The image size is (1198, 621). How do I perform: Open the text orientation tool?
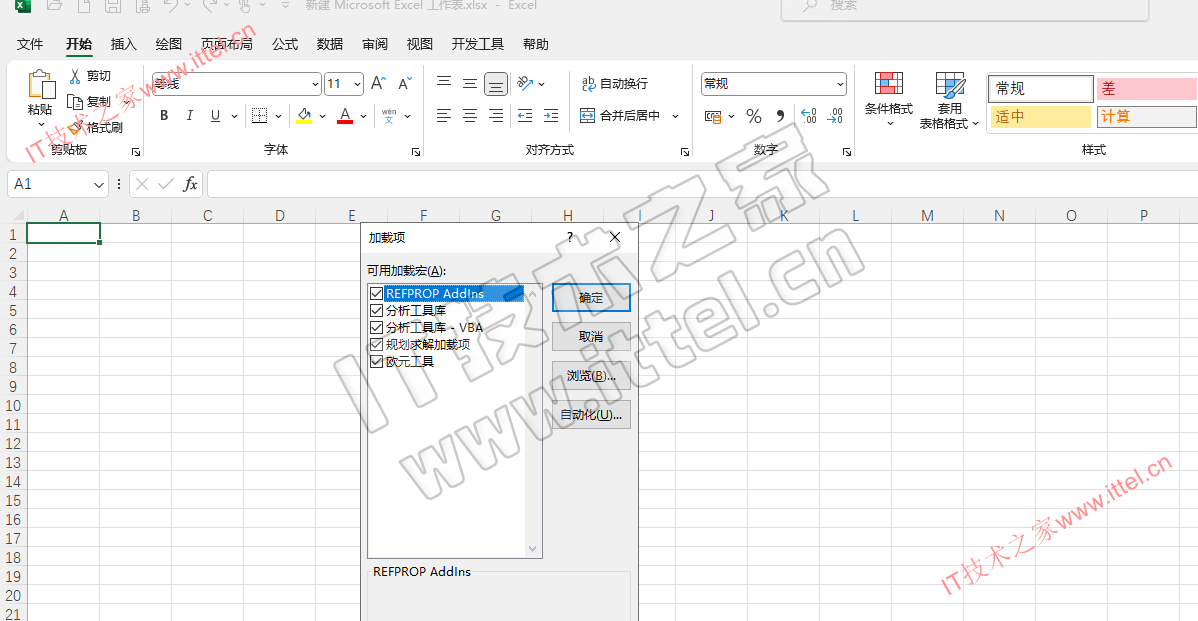click(x=525, y=82)
